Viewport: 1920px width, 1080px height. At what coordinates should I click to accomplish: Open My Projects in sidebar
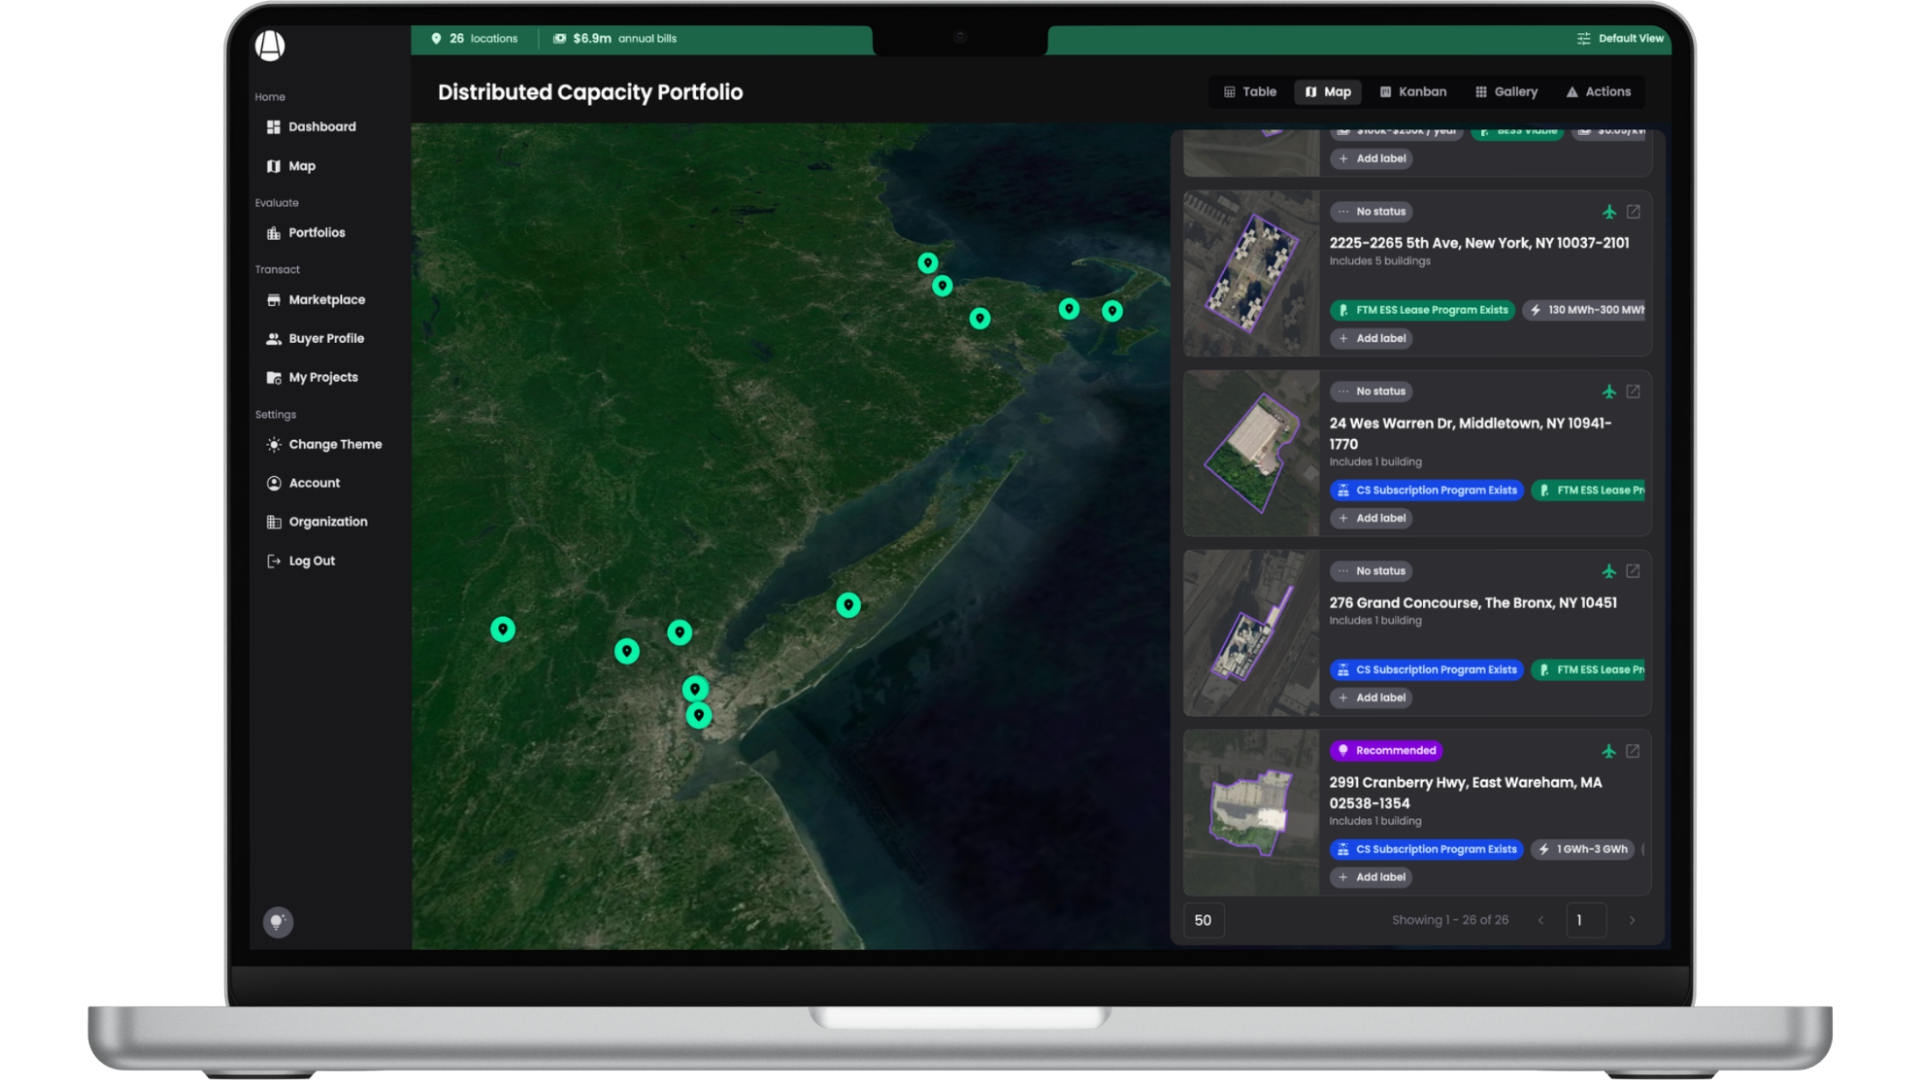coord(312,378)
